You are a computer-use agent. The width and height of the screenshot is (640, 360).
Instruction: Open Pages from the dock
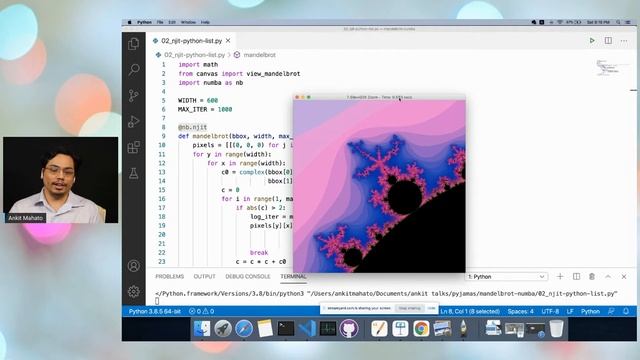(x=379, y=328)
